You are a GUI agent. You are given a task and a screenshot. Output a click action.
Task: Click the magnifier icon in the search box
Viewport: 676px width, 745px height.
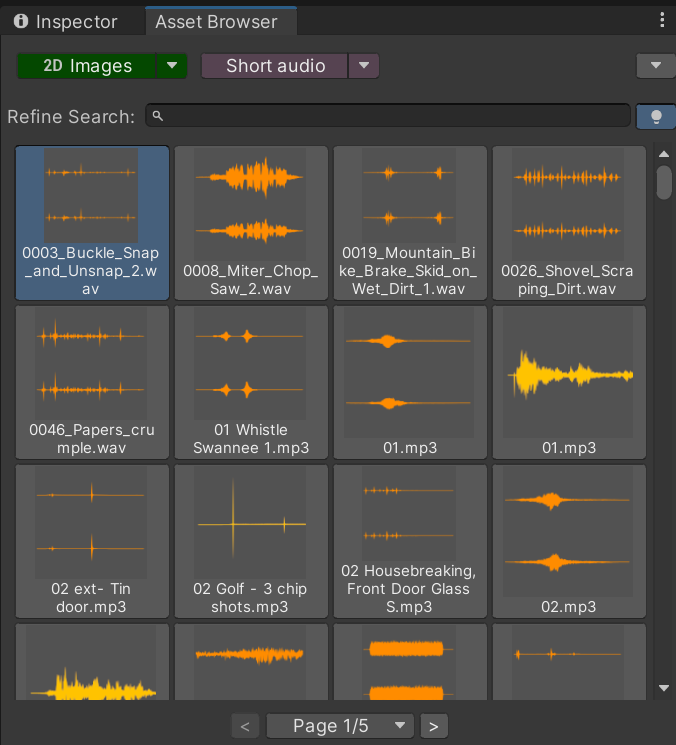click(158, 115)
